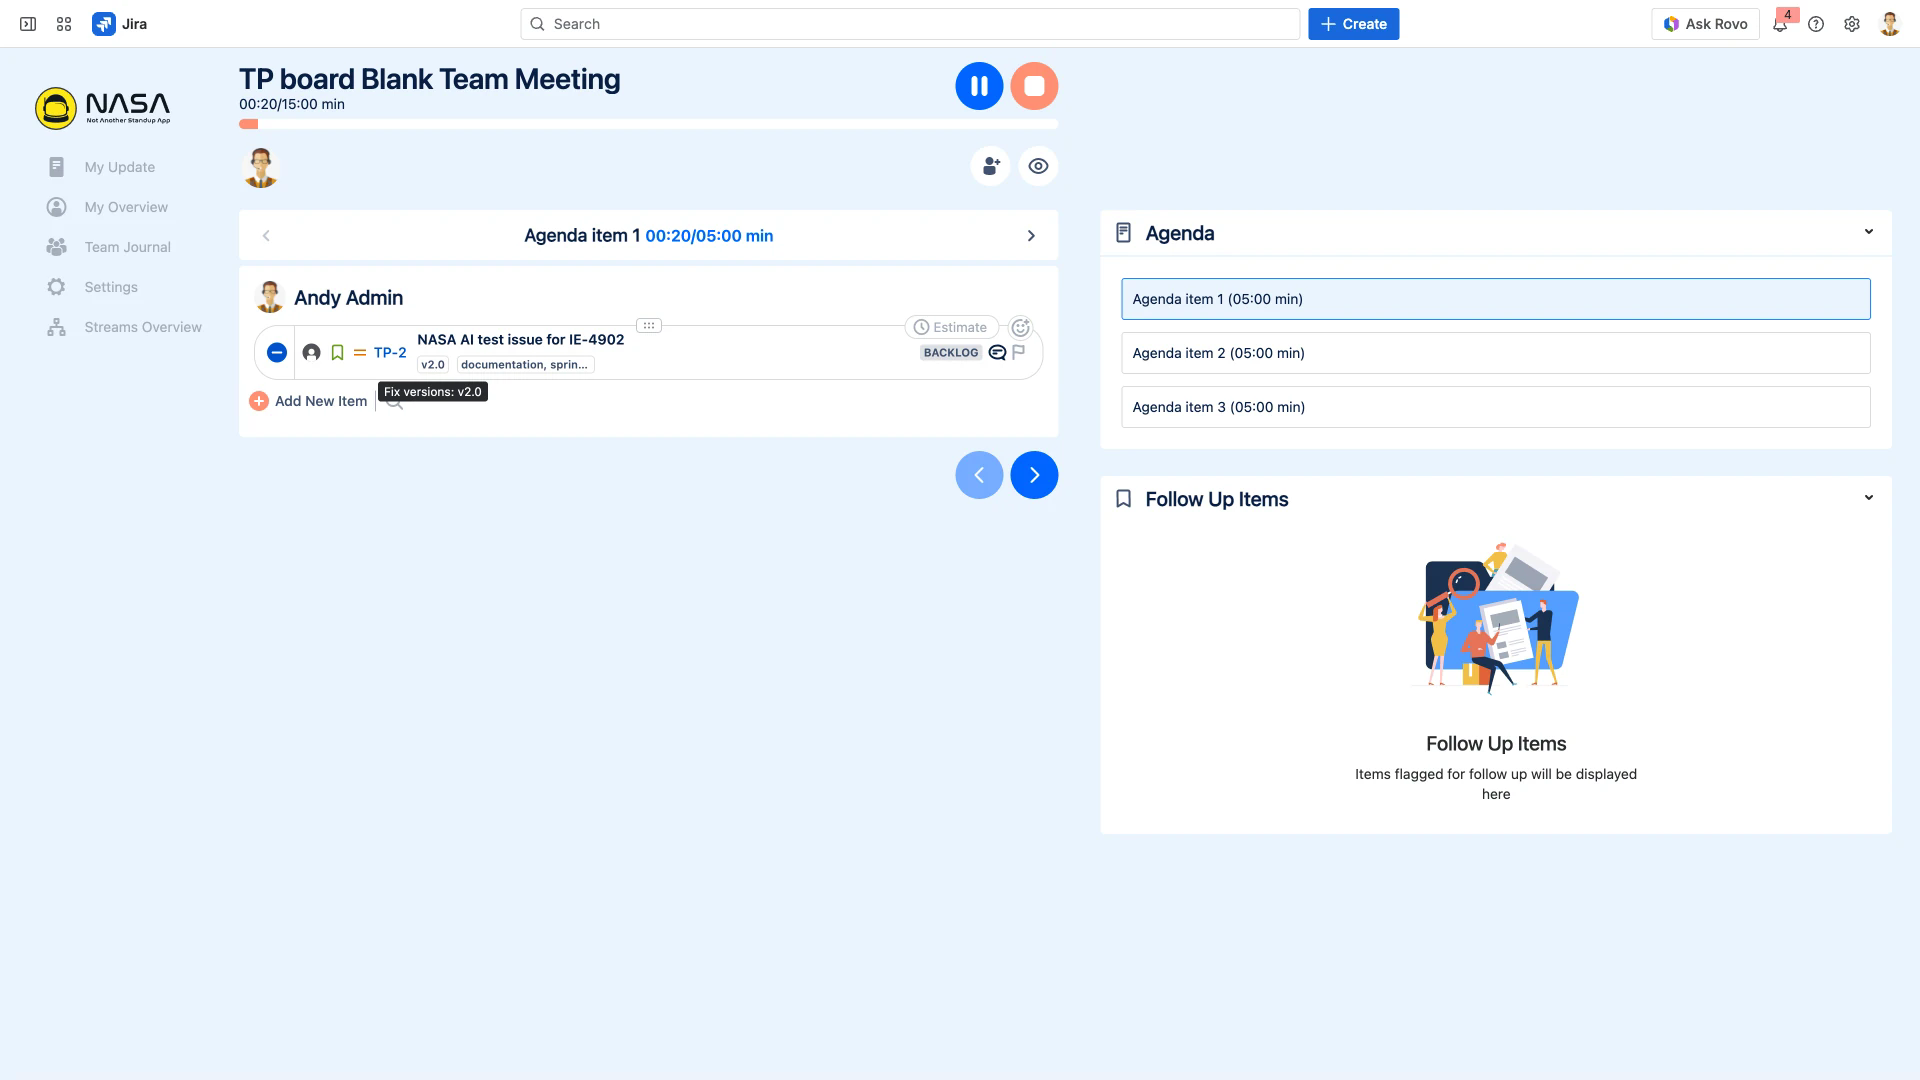Collapse the Agenda panel
This screenshot has height=1080, width=1920.
(x=1868, y=232)
